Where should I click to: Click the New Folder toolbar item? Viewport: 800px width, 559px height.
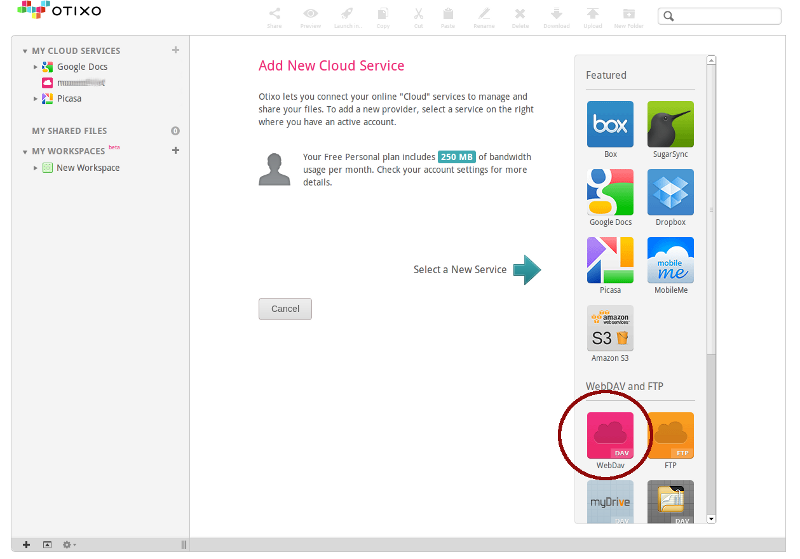click(629, 16)
